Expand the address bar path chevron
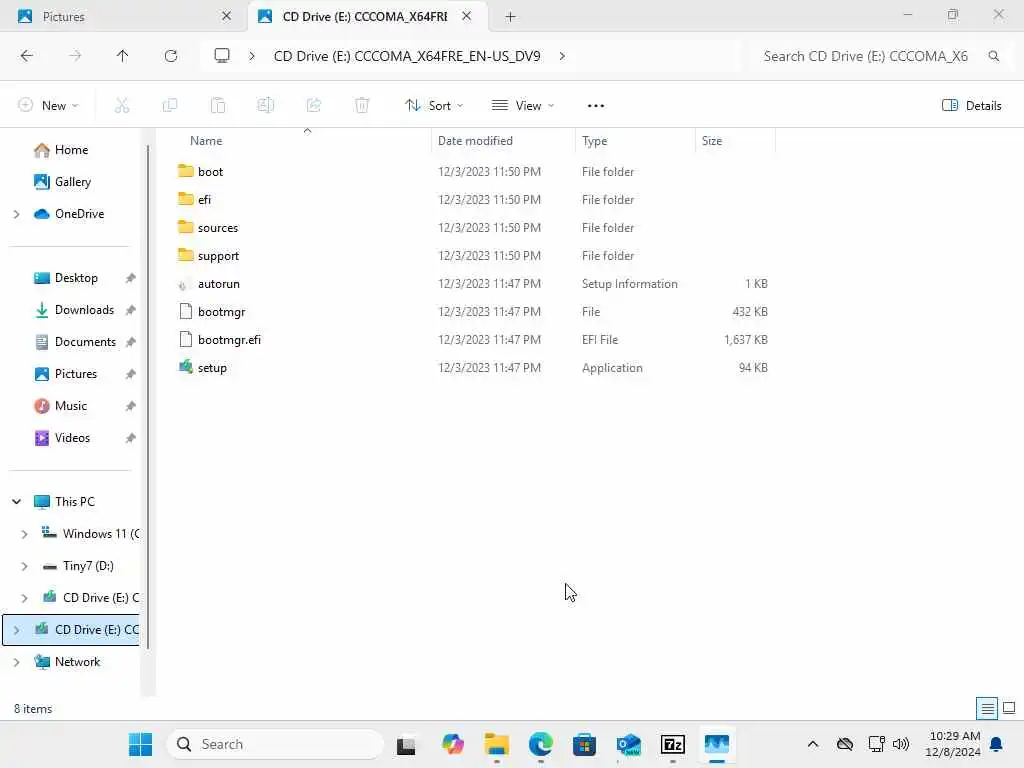Viewport: 1024px width, 768px height. [562, 56]
